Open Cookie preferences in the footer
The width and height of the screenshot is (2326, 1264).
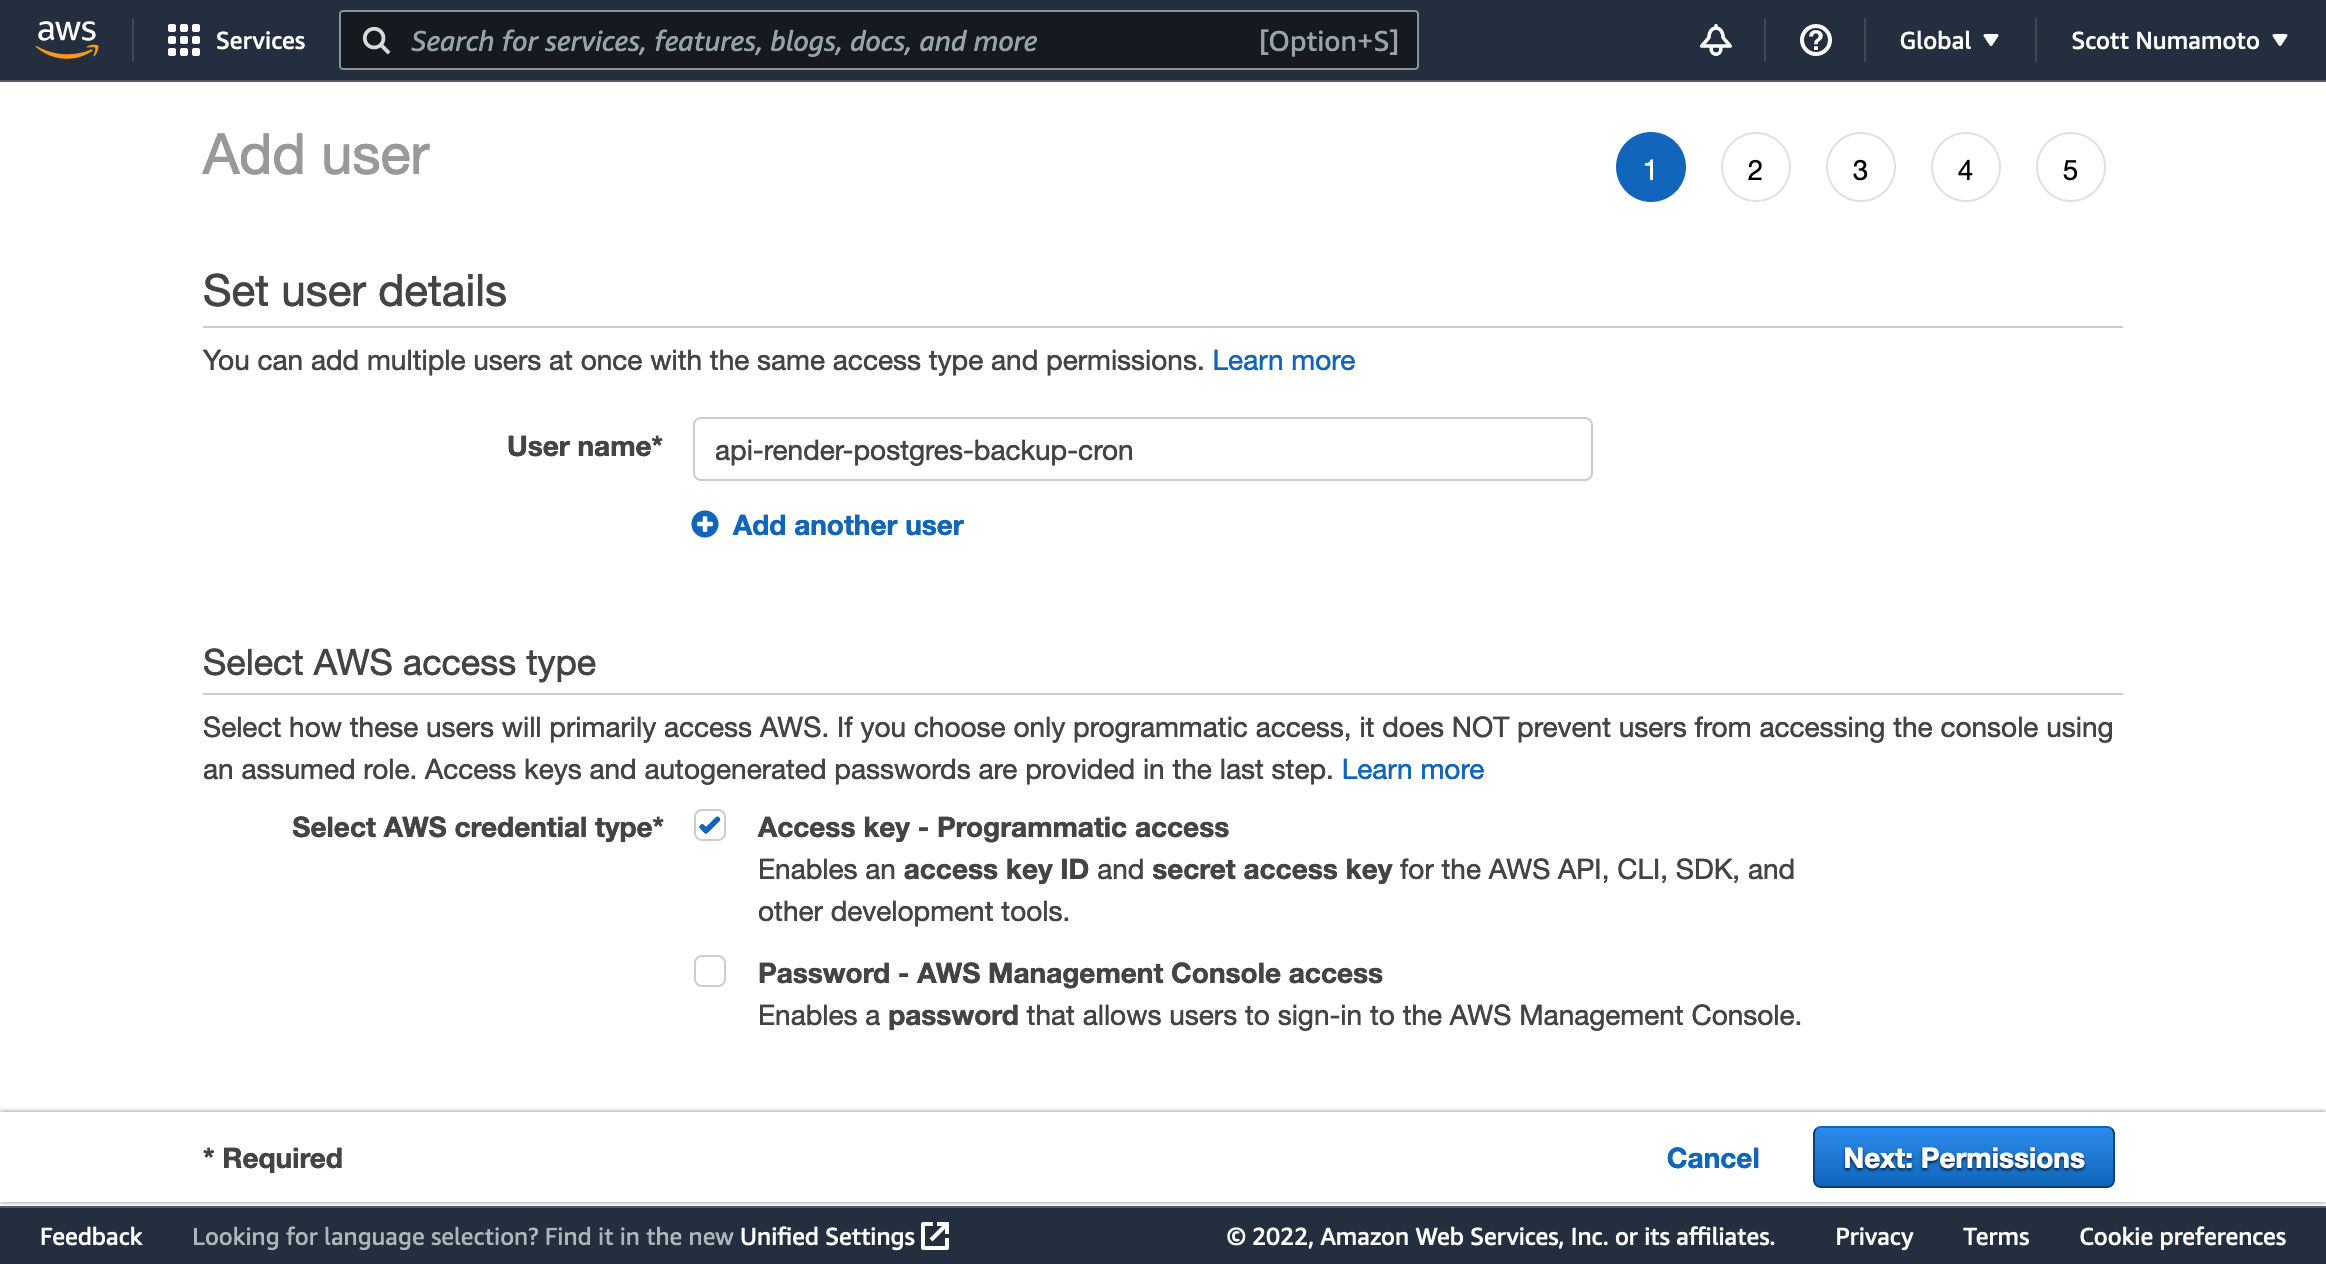point(2184,1236)
